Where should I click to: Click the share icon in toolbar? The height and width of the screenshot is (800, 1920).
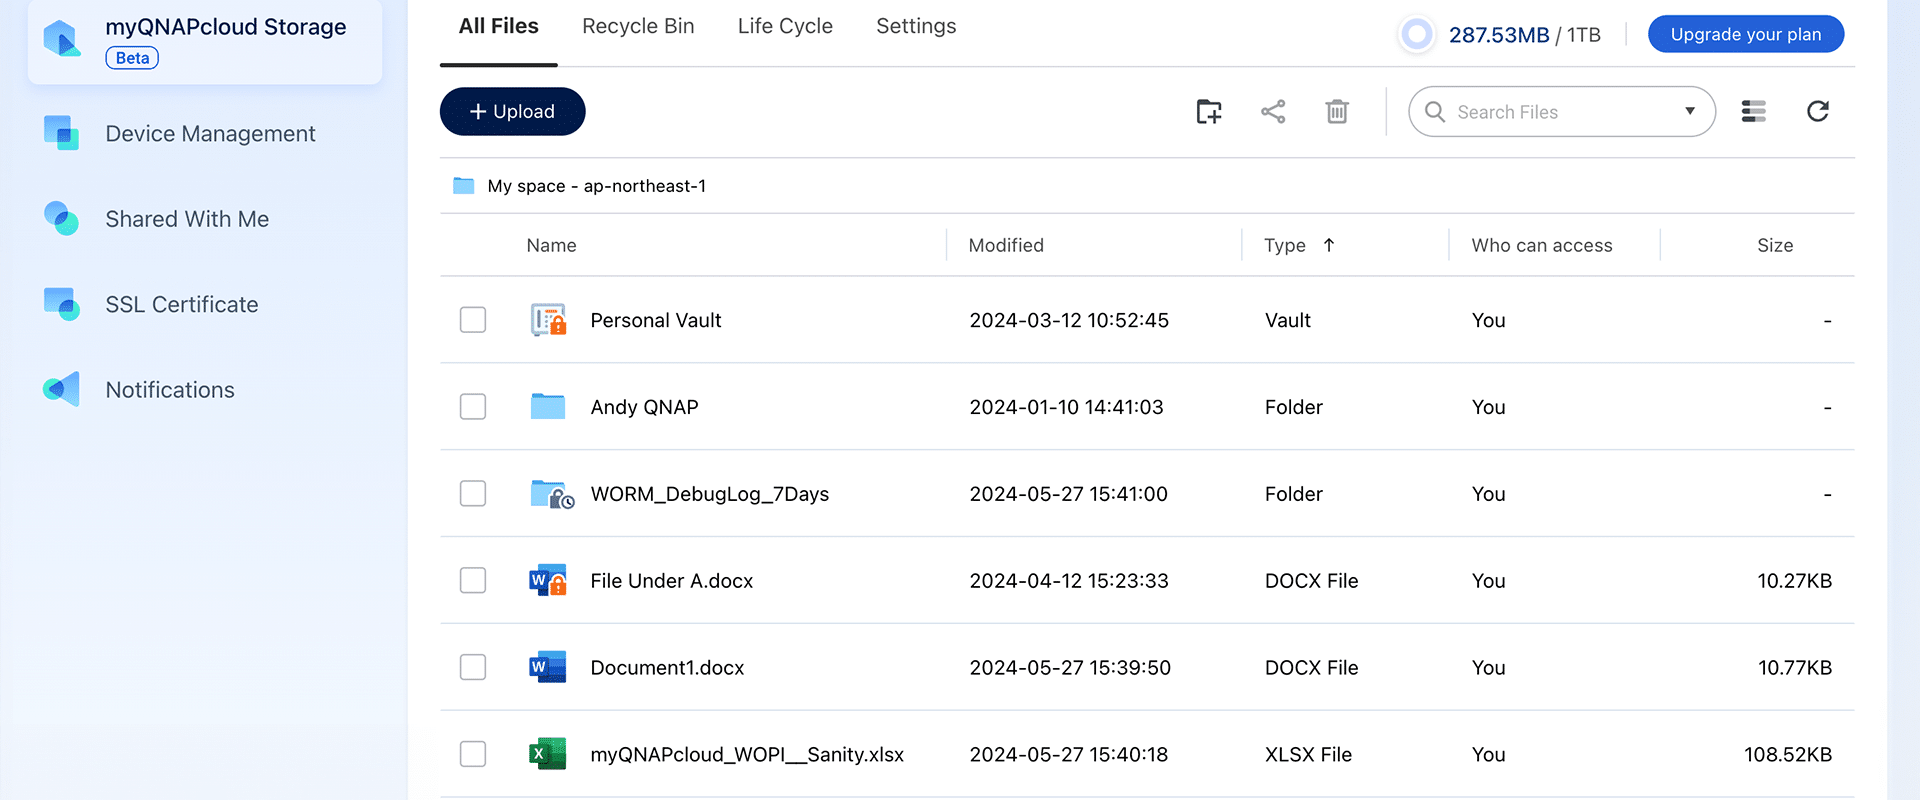[1273, 111]
